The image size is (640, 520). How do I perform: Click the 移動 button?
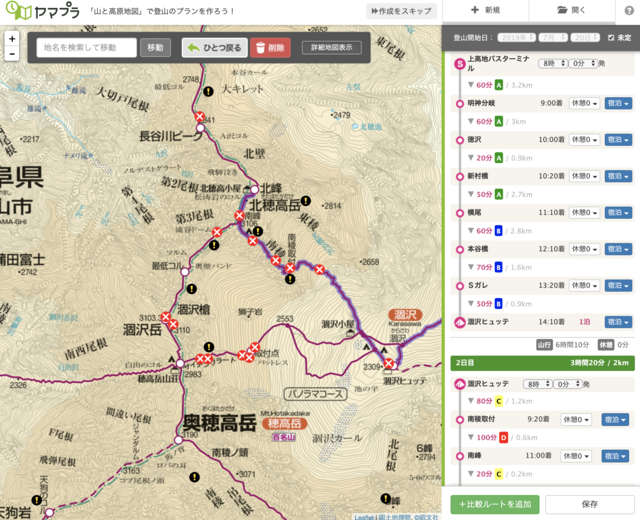coord(155,48)
